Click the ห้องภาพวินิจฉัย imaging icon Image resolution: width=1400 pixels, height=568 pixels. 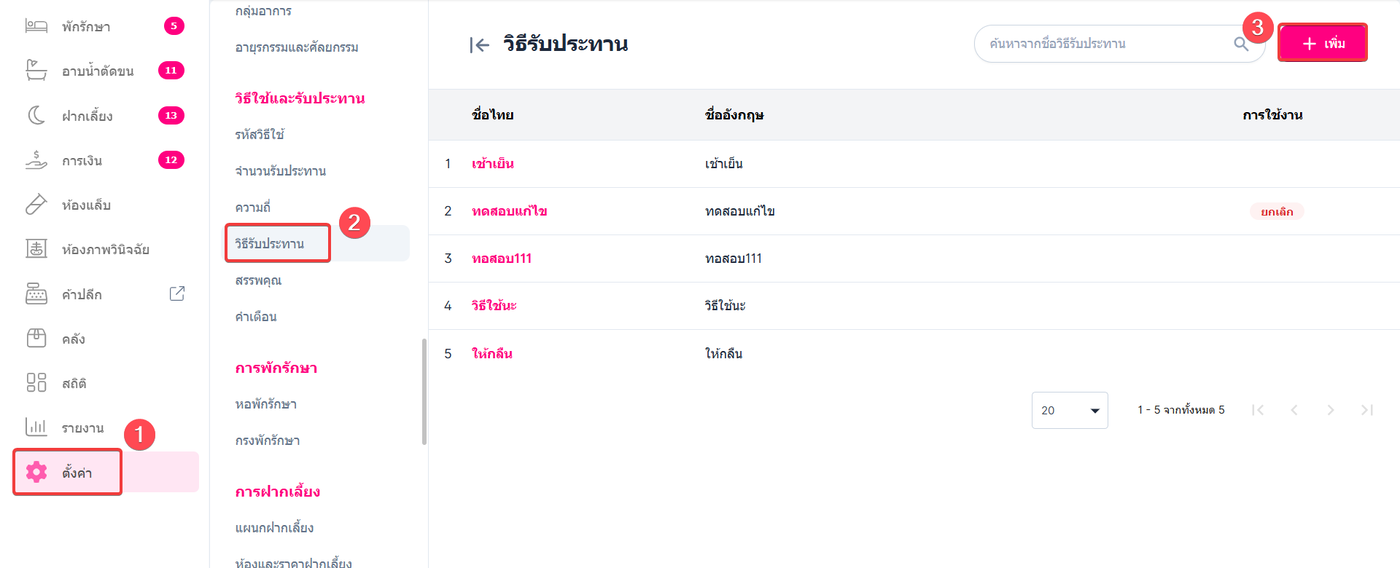coord(37,249)
